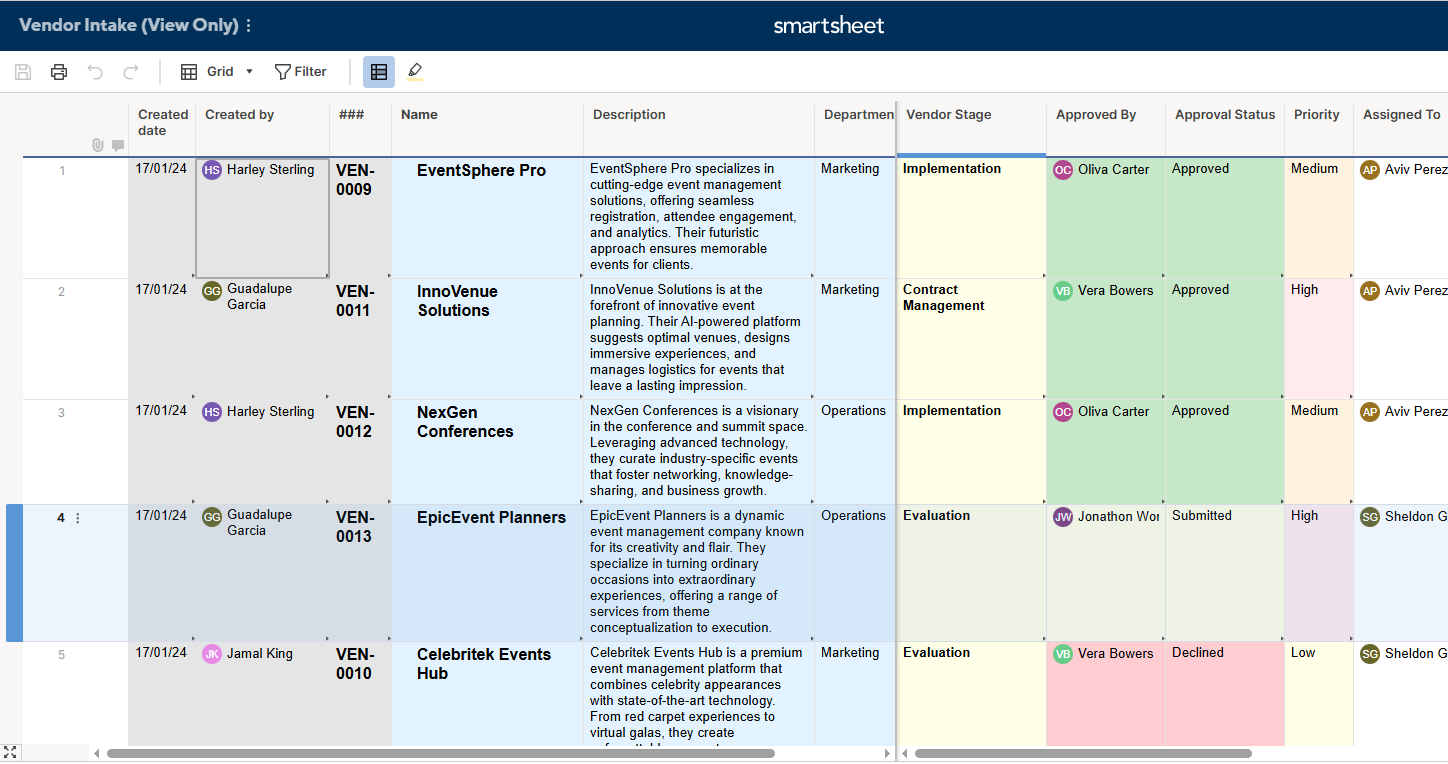Click the VEN-0009 ID cell

[x=360, y=218]
